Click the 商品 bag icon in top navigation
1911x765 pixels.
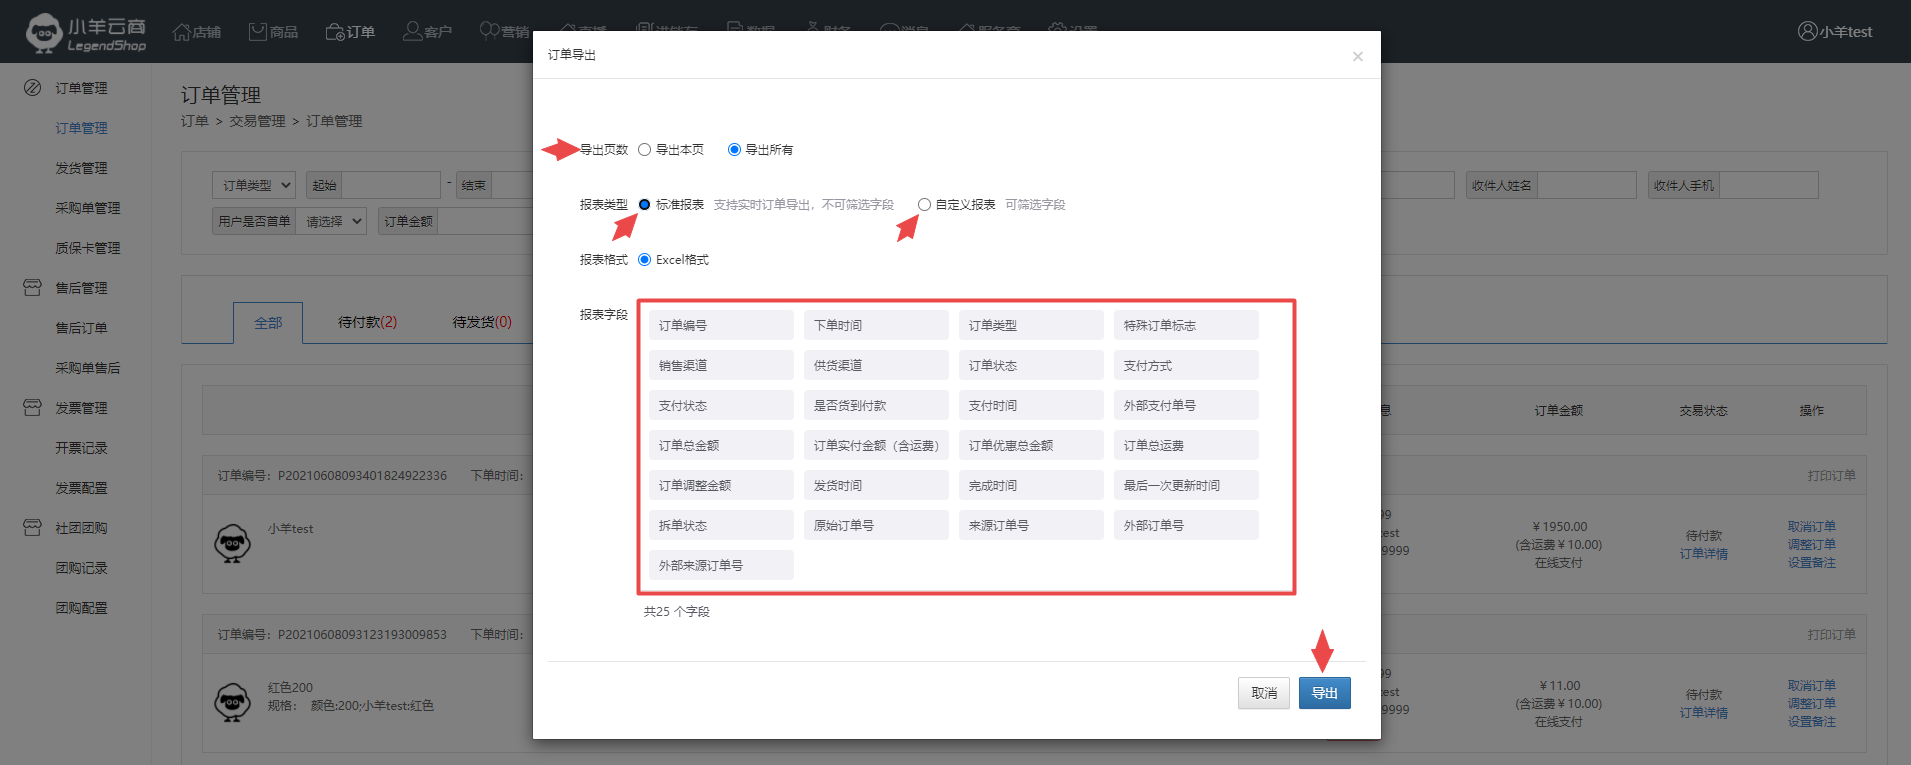(x=258, y=32)
